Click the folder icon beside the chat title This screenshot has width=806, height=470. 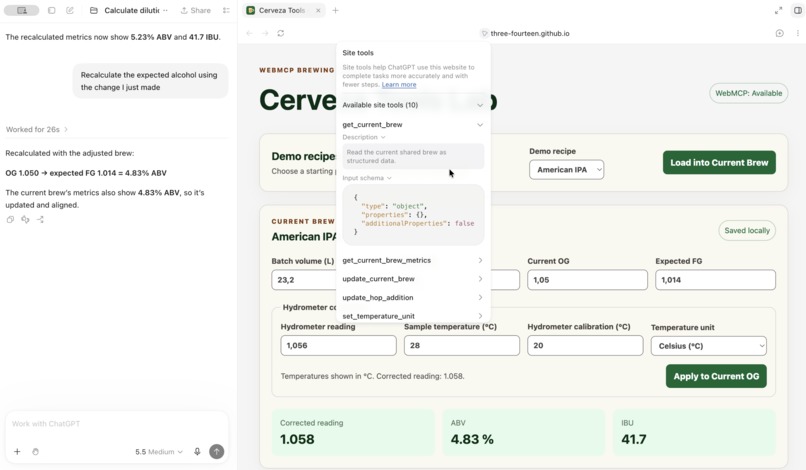coord(94,10)
